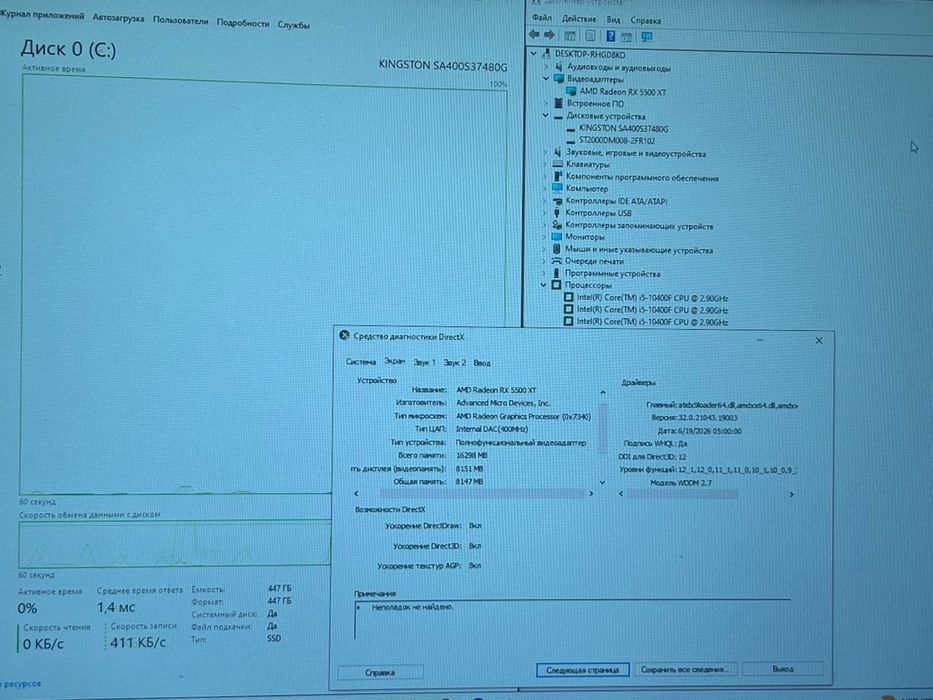Click the Примечания notes text box

point(572,619)
